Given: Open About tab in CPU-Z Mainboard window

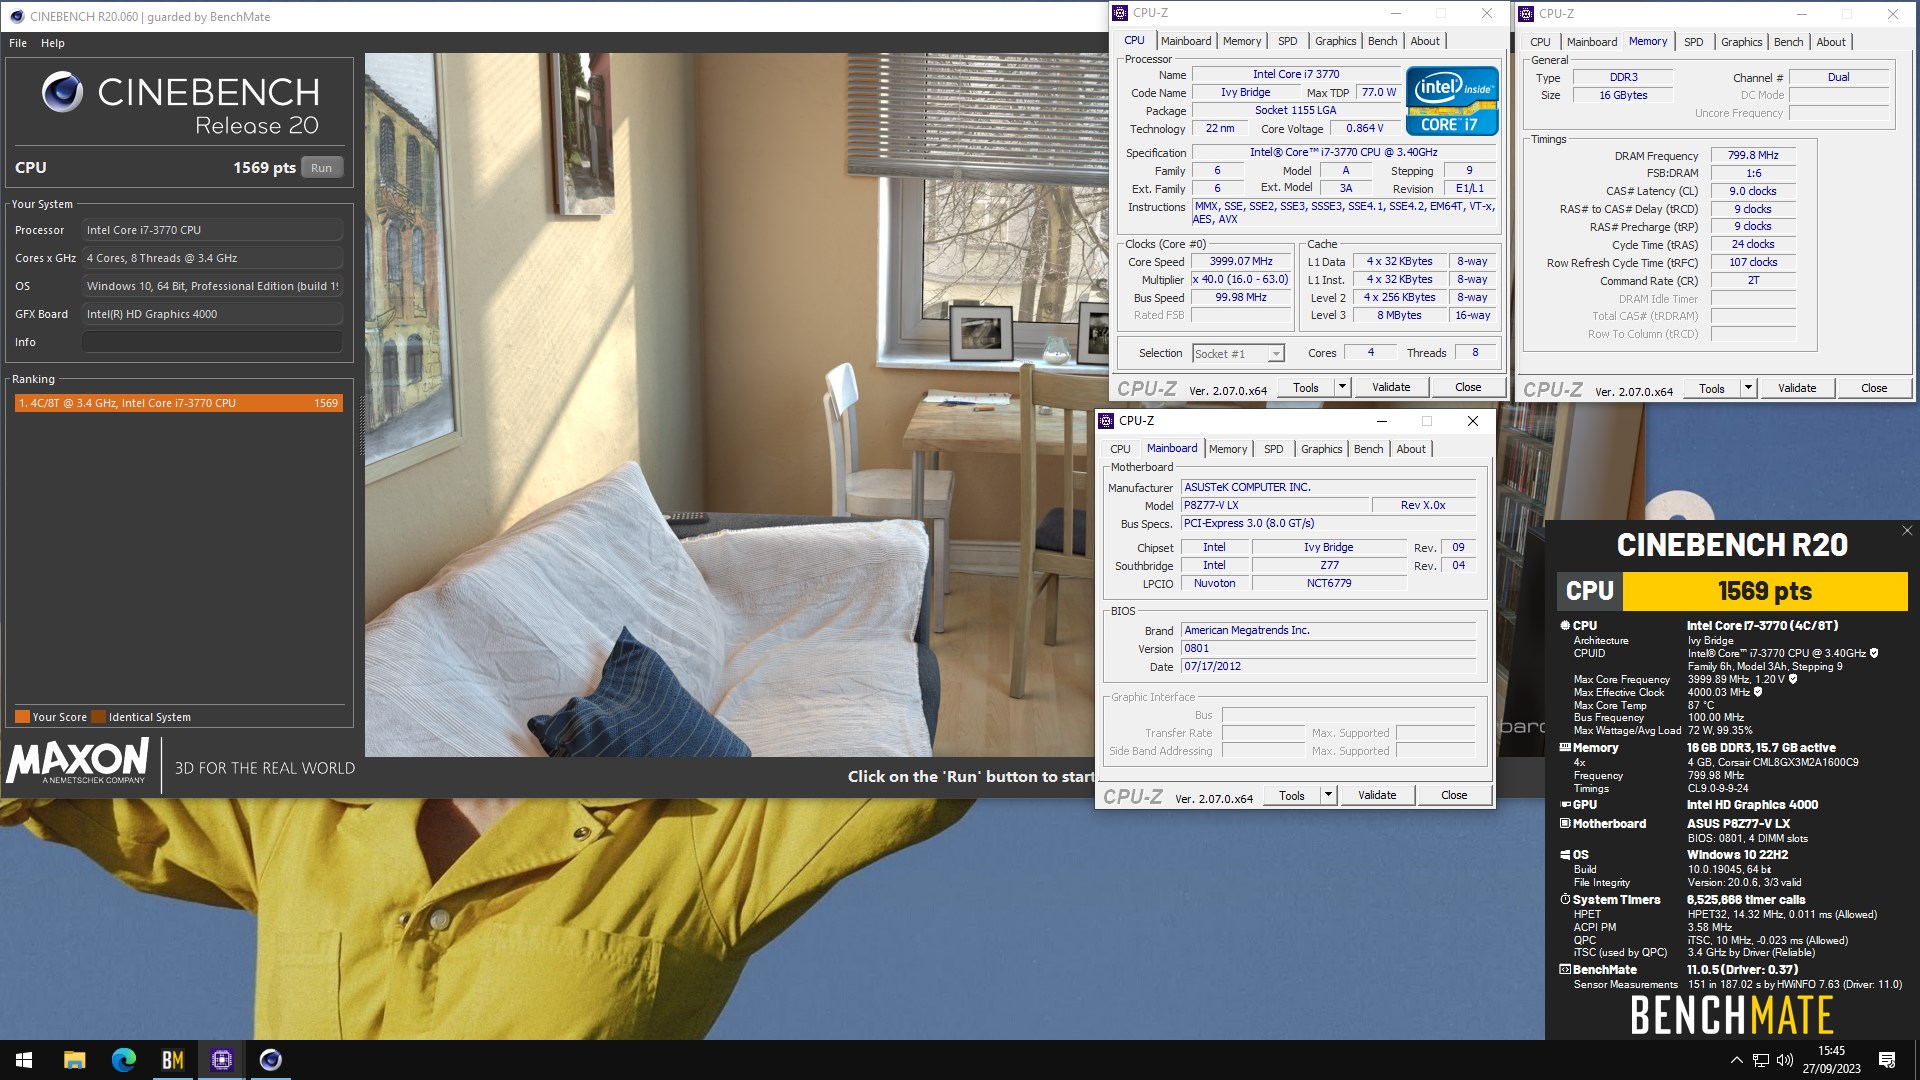Looking at the screenshot, I should [1411, 449].
